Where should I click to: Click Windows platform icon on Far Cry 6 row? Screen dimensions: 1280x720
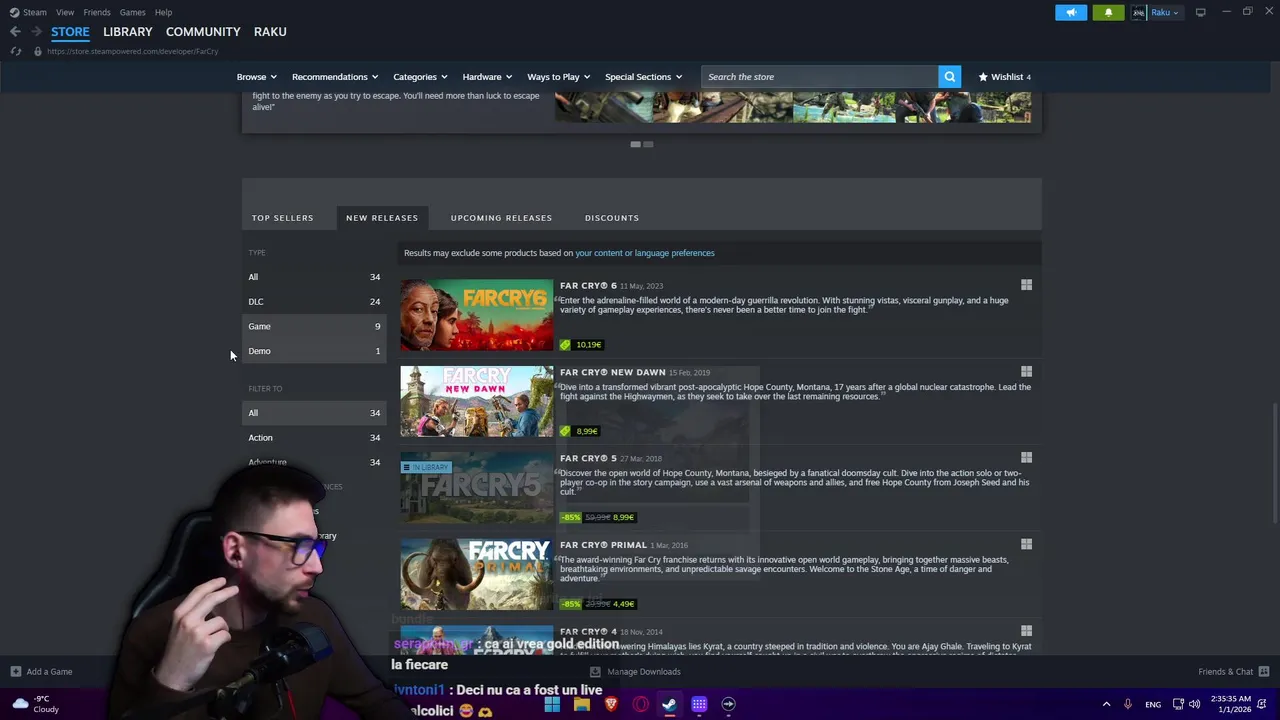(1026, 285)
